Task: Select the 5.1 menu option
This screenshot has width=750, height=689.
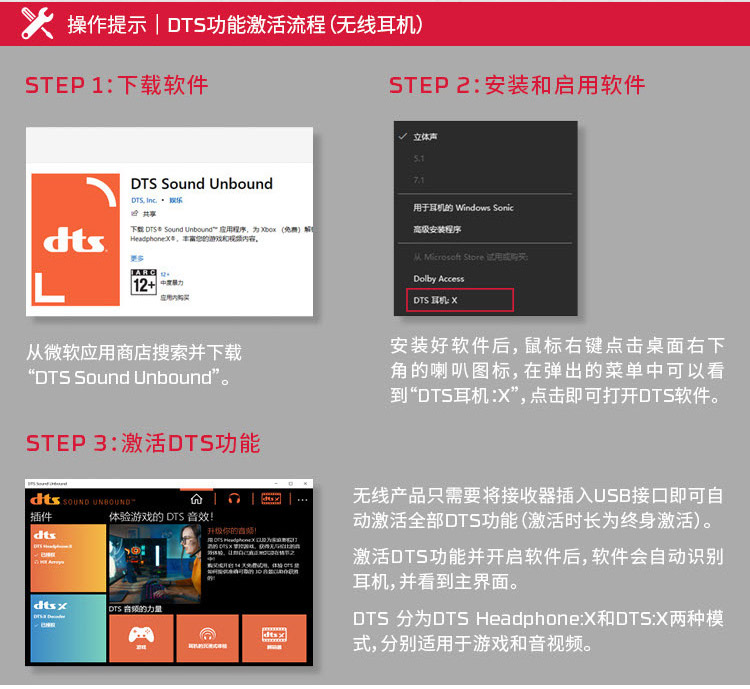Action: tap(419, 159)
